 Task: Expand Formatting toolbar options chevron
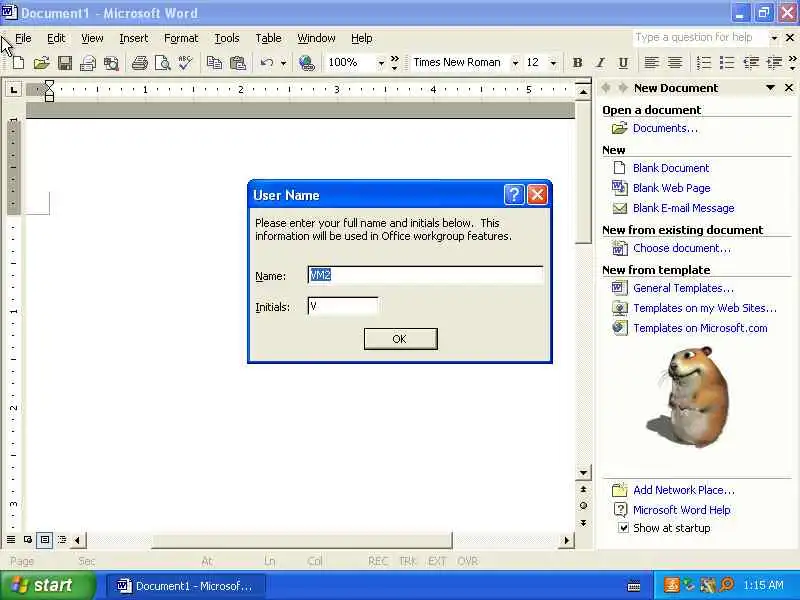[792, 63]
